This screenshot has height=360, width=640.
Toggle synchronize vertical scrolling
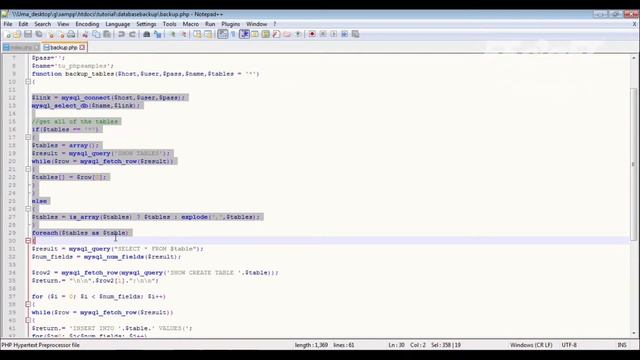click(x=197, y=34)
